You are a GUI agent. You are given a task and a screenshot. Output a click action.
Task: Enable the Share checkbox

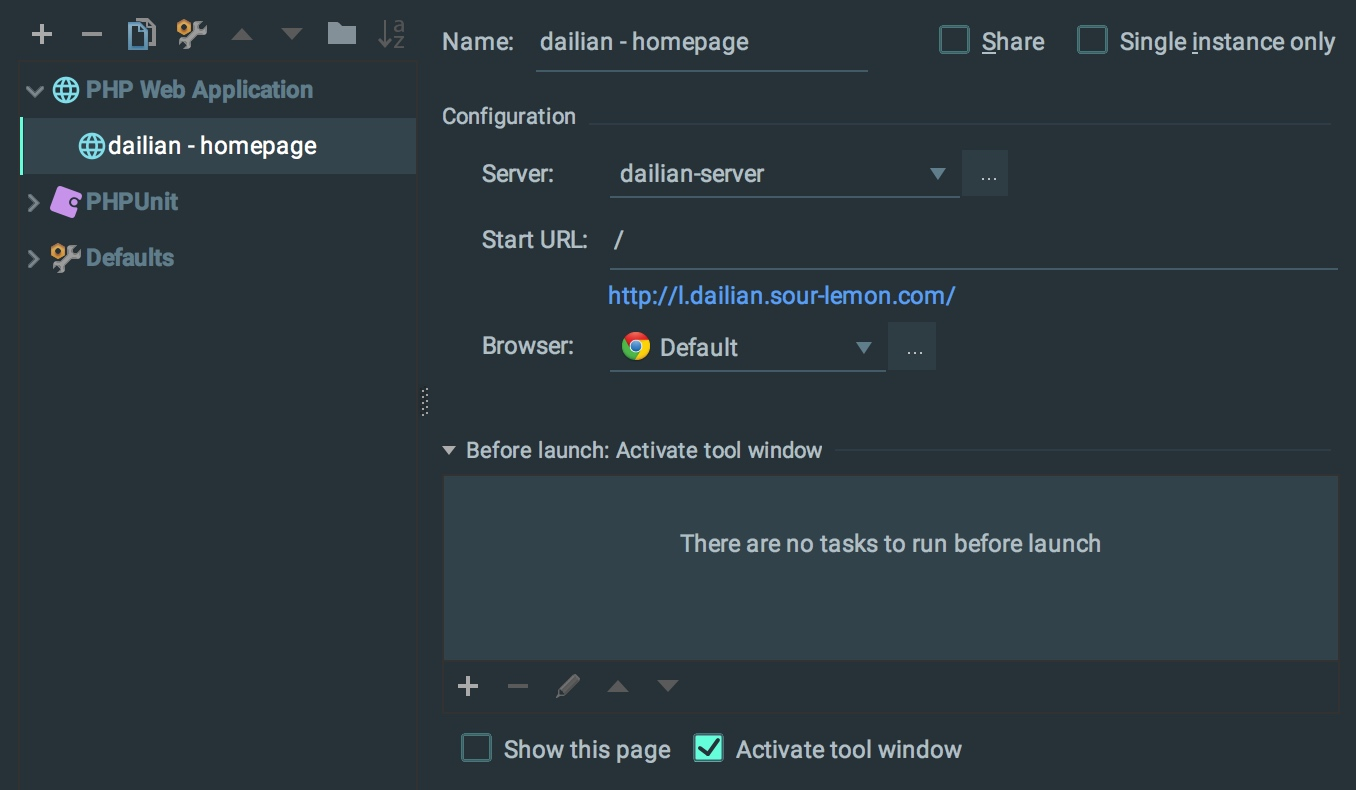pos(955,41)
